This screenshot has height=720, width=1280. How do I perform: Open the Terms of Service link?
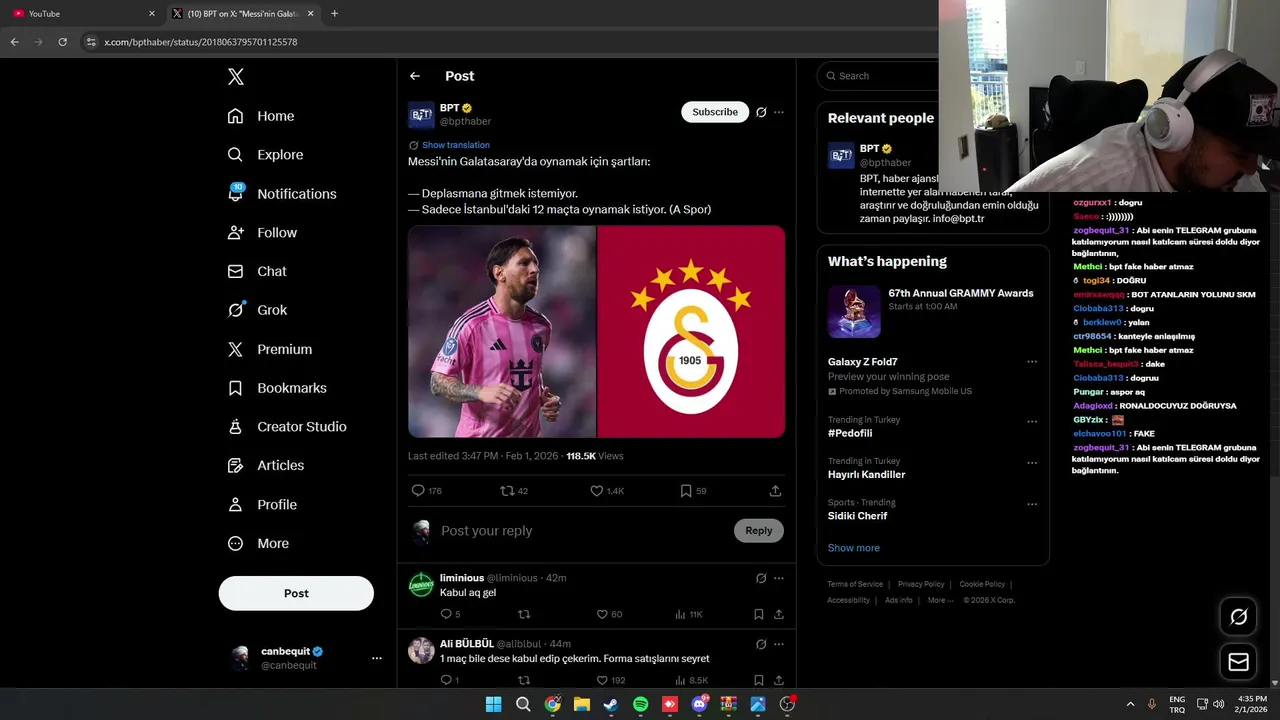point(855,584)
